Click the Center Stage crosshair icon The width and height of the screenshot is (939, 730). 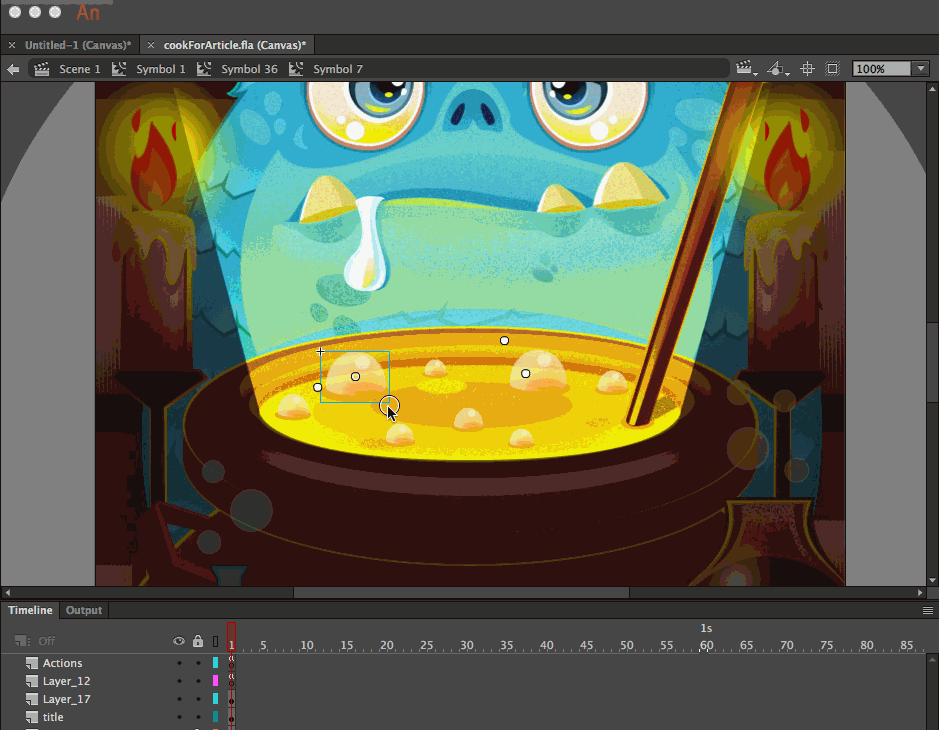807,68
